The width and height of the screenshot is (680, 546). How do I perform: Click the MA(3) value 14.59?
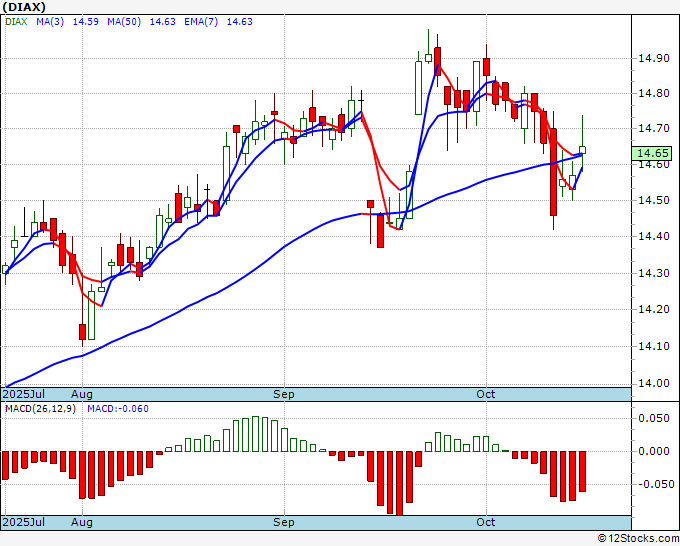click(x=85, y=22)
